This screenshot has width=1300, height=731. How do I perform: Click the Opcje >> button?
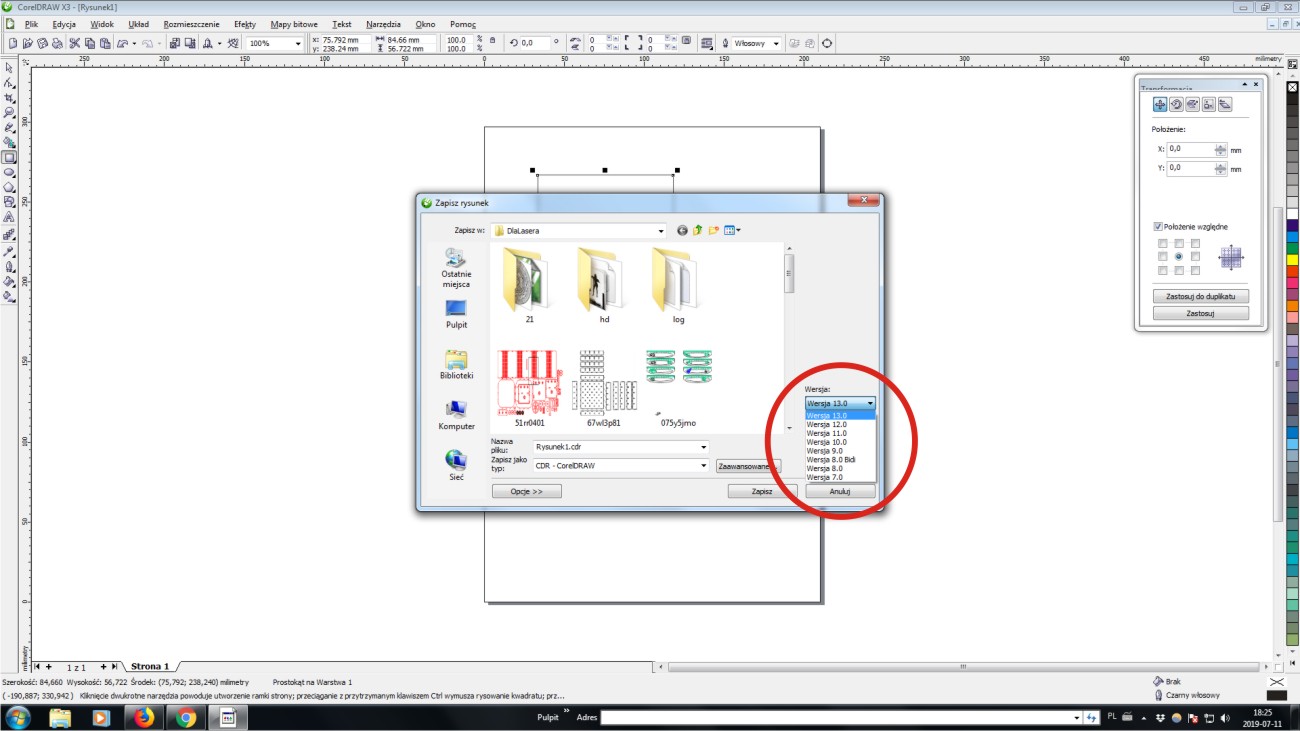point(526,491)
